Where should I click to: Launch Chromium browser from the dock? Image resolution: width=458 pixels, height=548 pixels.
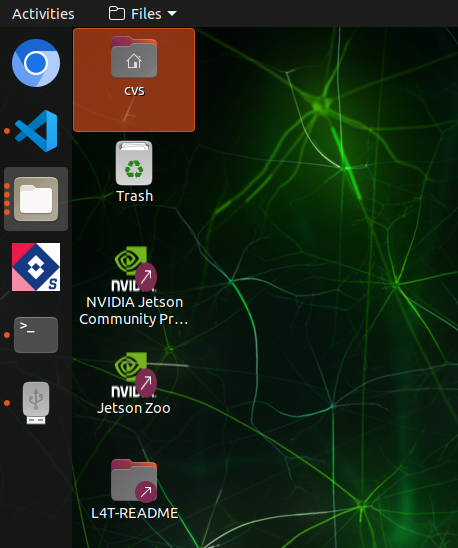tap(36, 63)
